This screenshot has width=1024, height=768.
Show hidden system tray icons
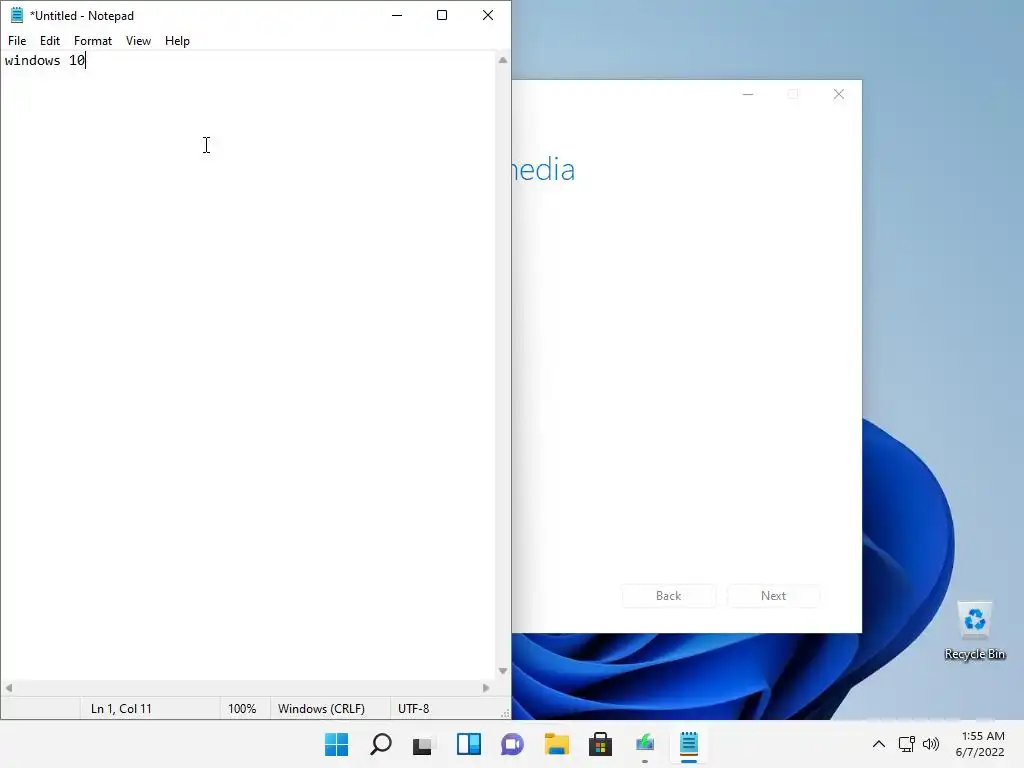click(x=879, y=744)
